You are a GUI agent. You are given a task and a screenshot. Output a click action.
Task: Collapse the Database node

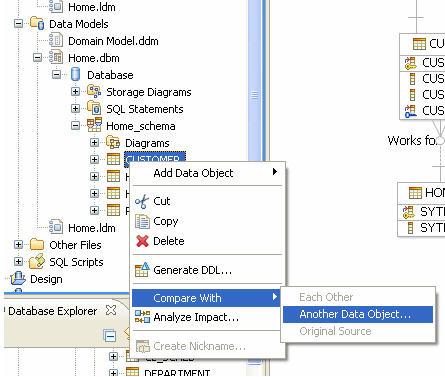57,75
